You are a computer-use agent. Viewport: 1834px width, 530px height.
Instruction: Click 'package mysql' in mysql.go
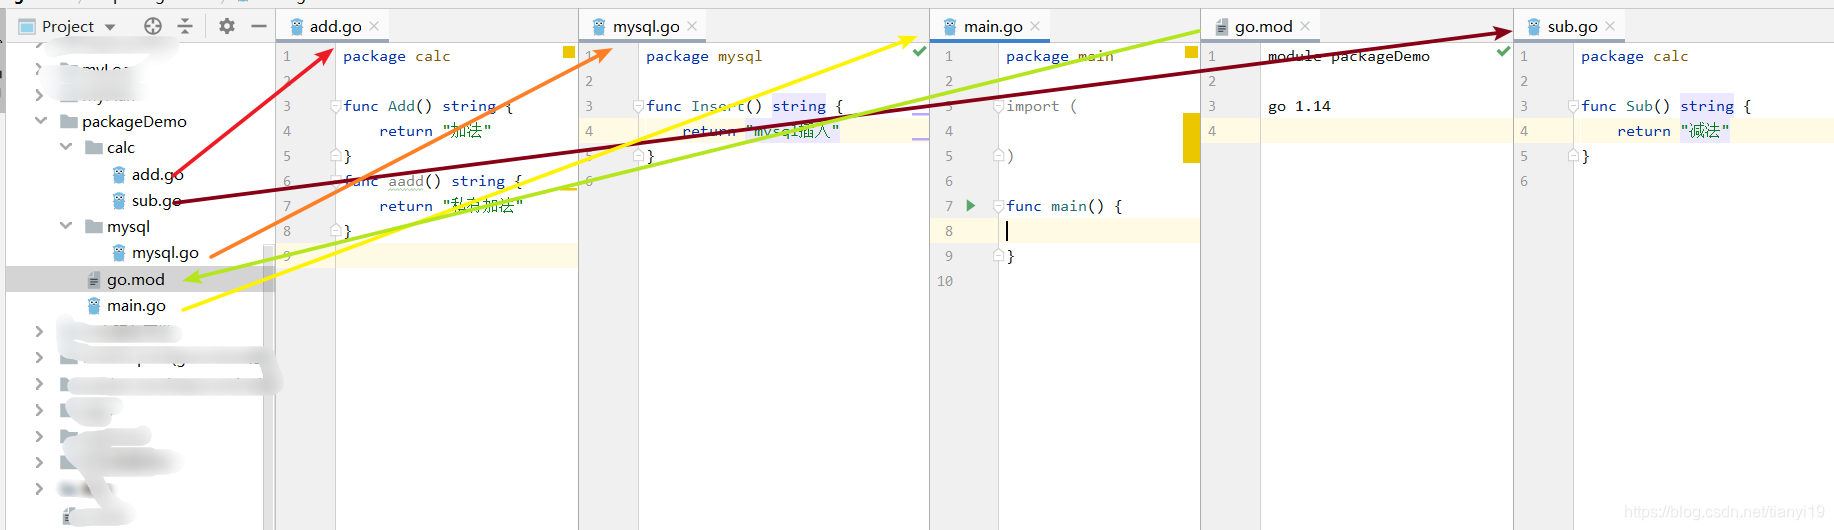pos(704,56)
